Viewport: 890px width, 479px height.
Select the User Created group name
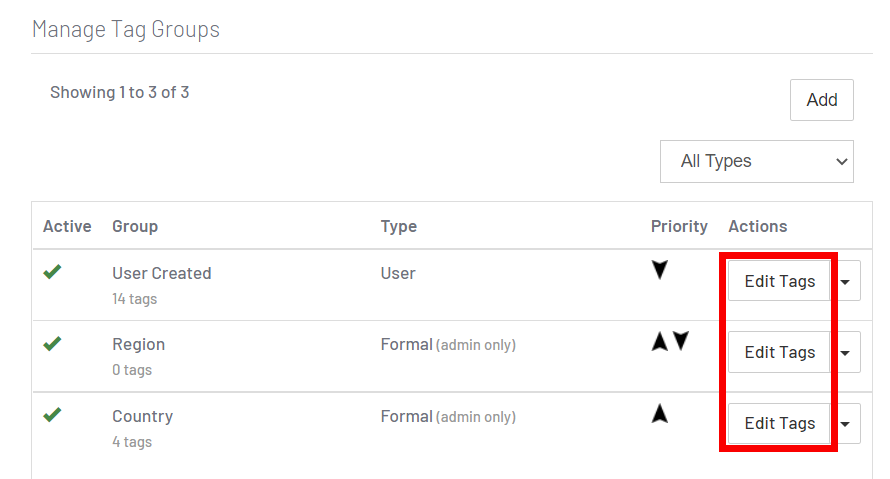pyautogui.click(x=162, y=273)
